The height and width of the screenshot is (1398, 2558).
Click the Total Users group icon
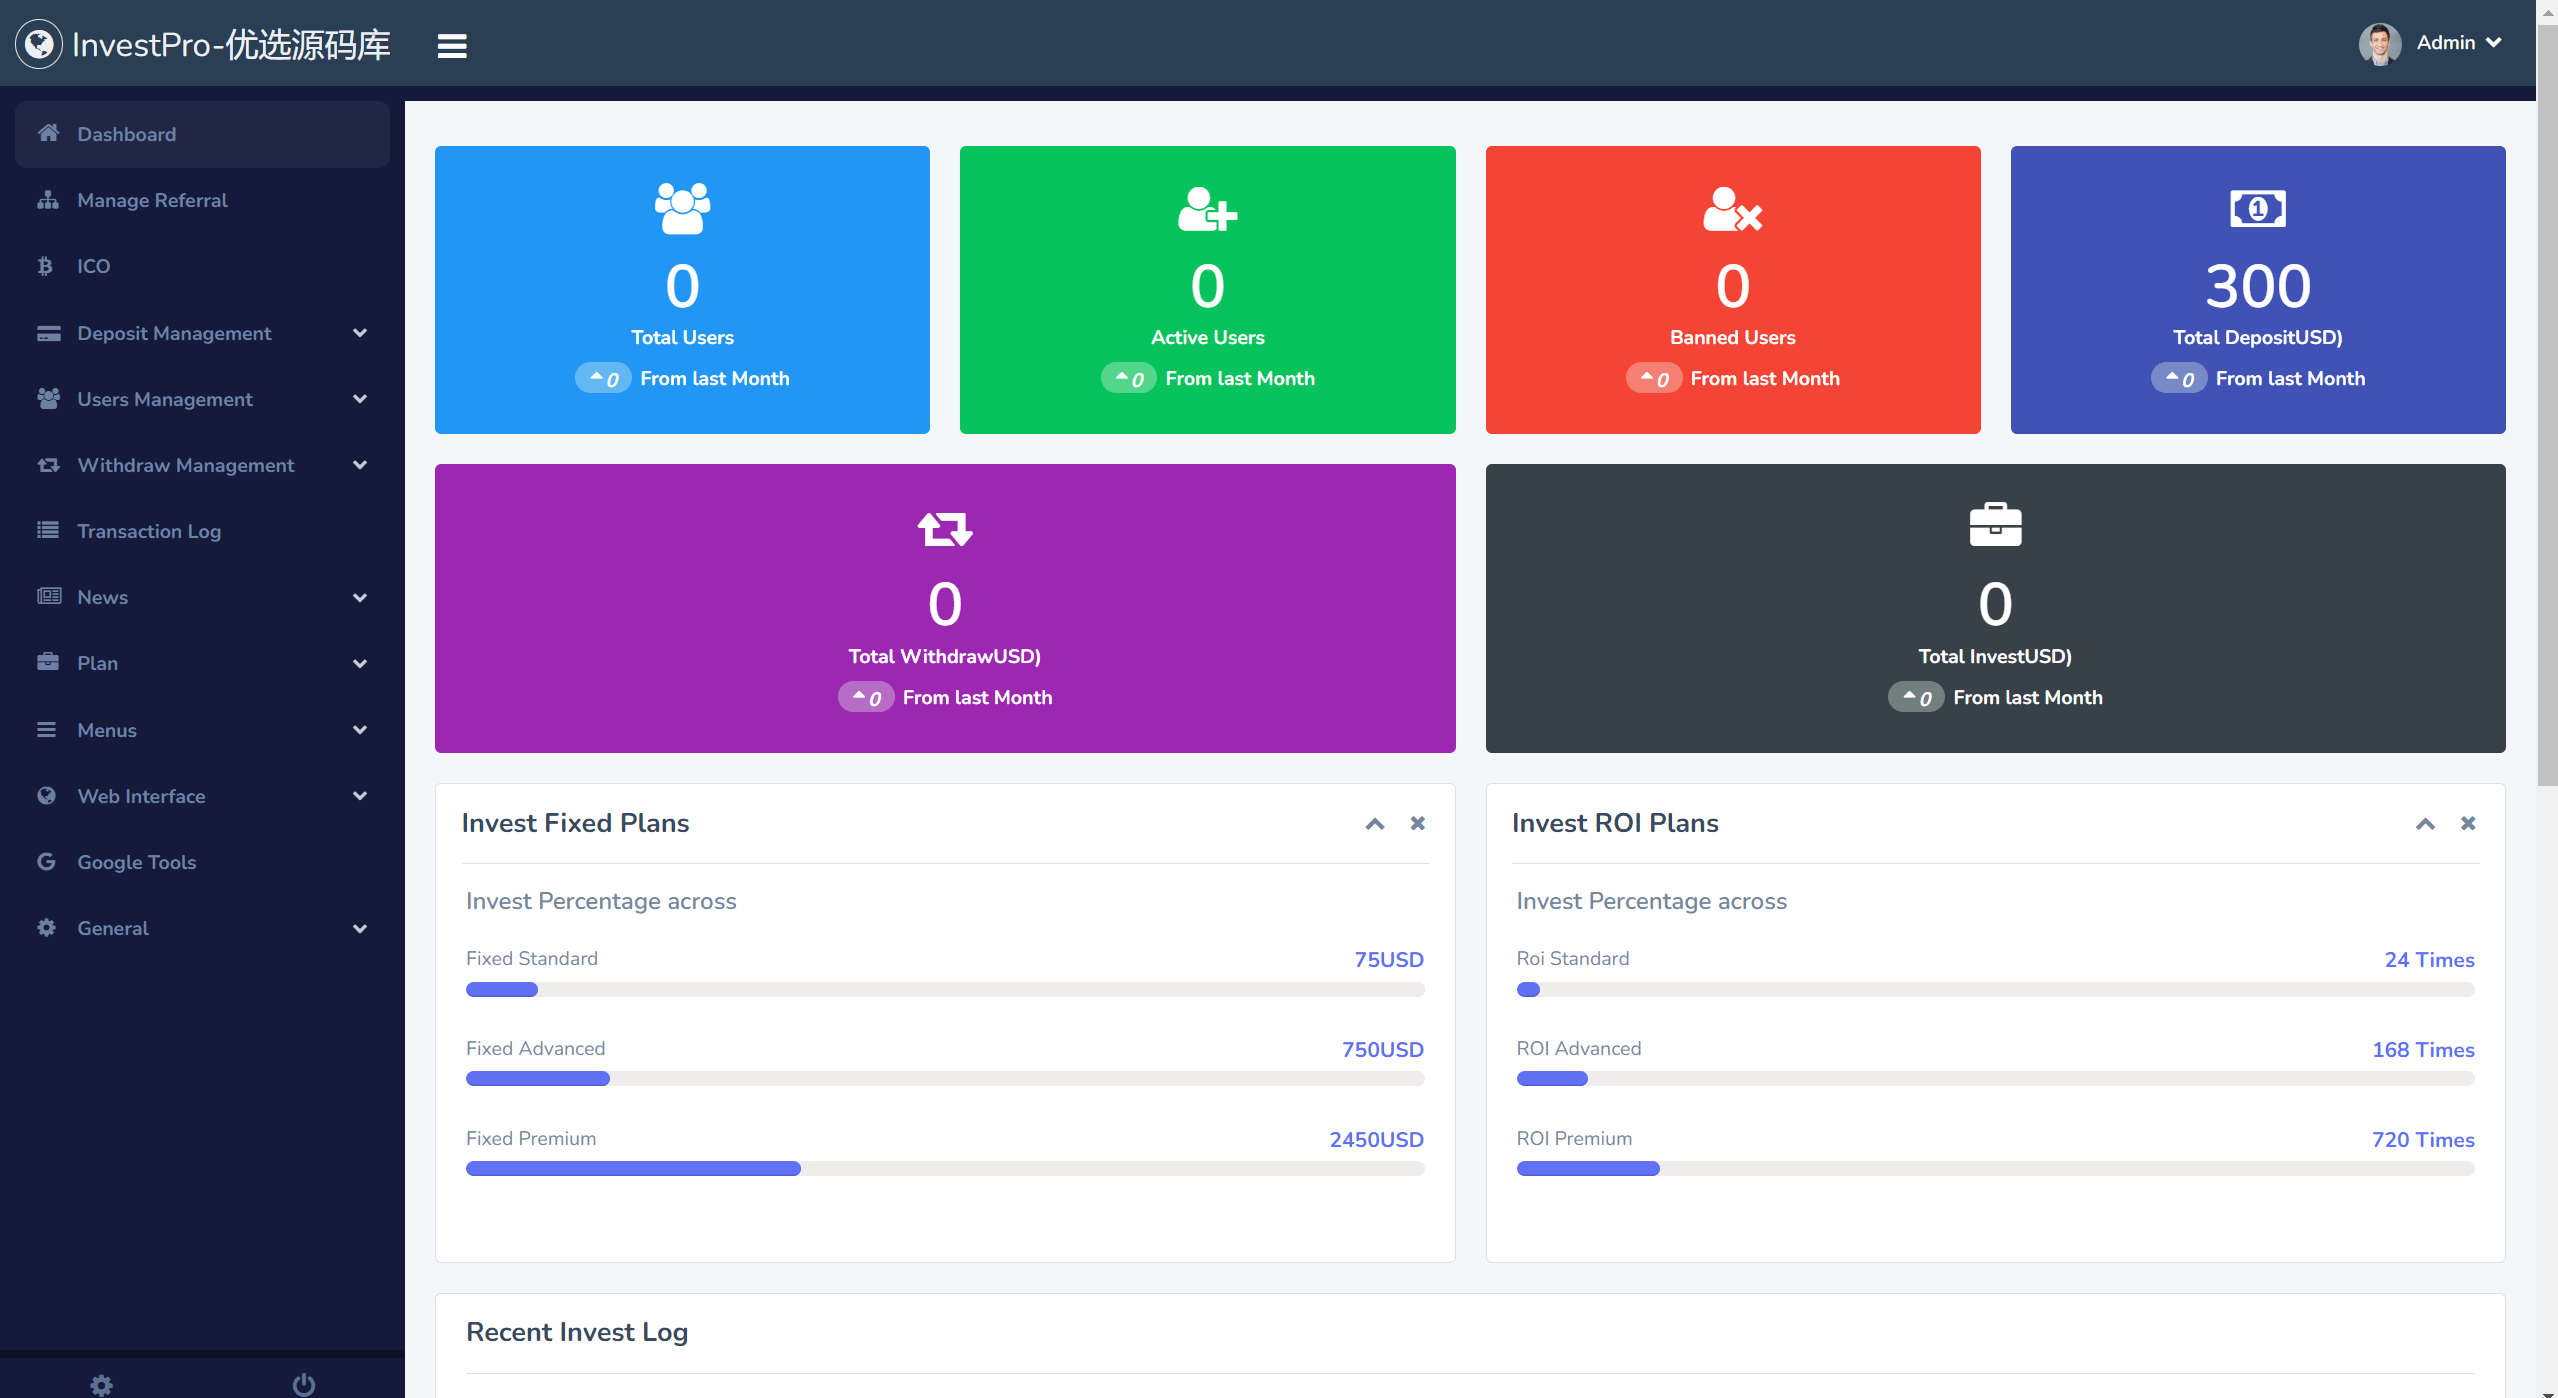(682, 208)
